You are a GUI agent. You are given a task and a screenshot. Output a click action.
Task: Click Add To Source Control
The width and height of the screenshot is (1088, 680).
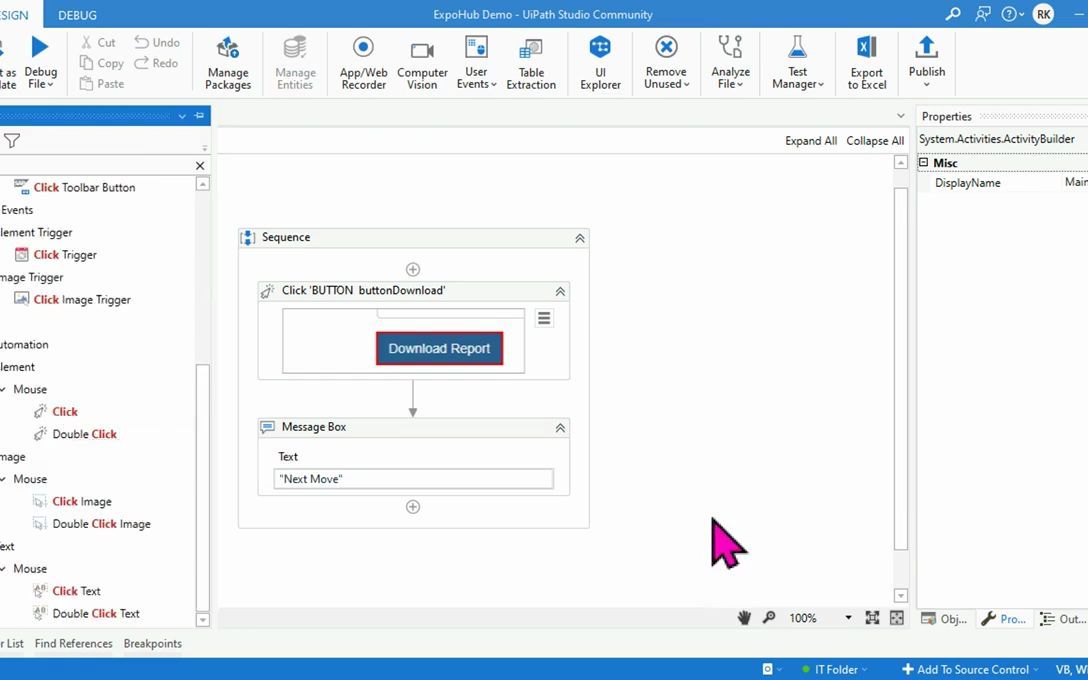click(x=969, y=670)
